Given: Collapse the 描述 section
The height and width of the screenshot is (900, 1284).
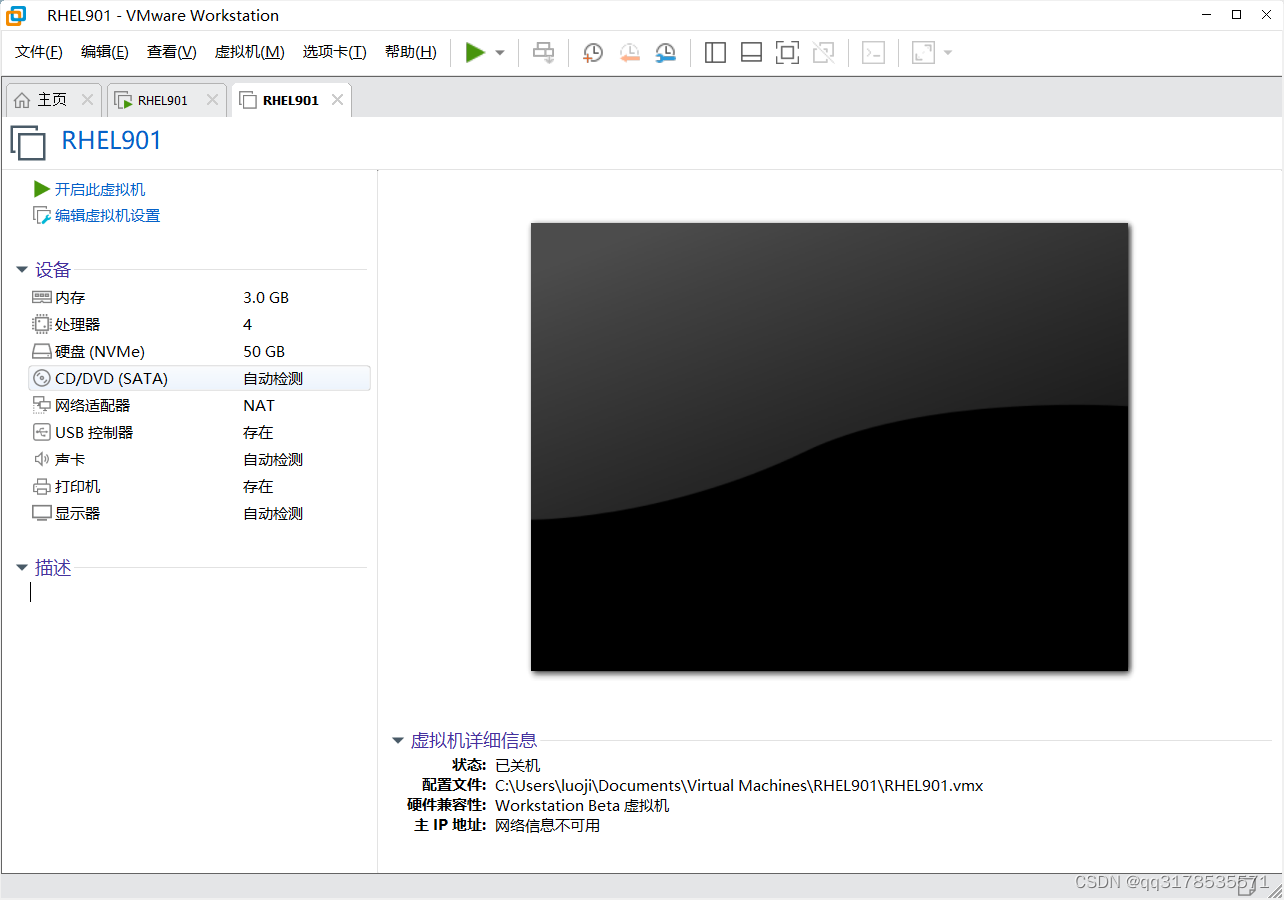Looking at the screenshot, I should 22,568.
